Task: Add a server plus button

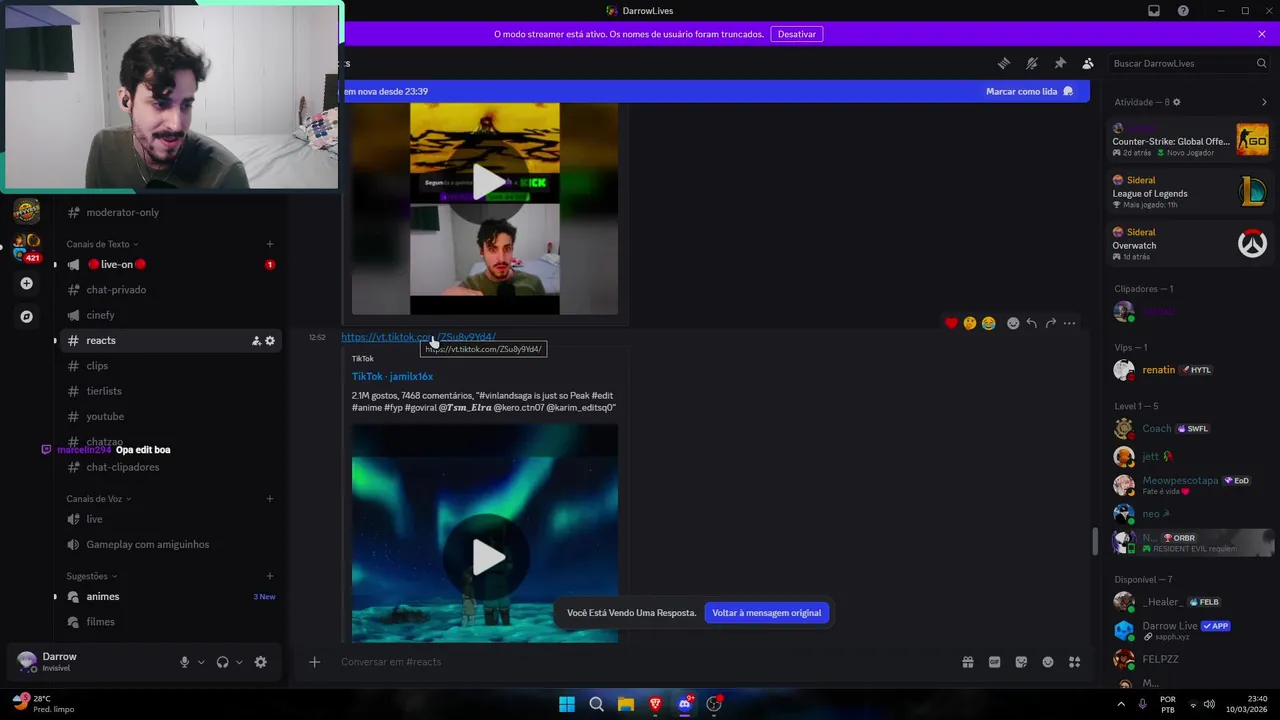Action: pos(27,284)
